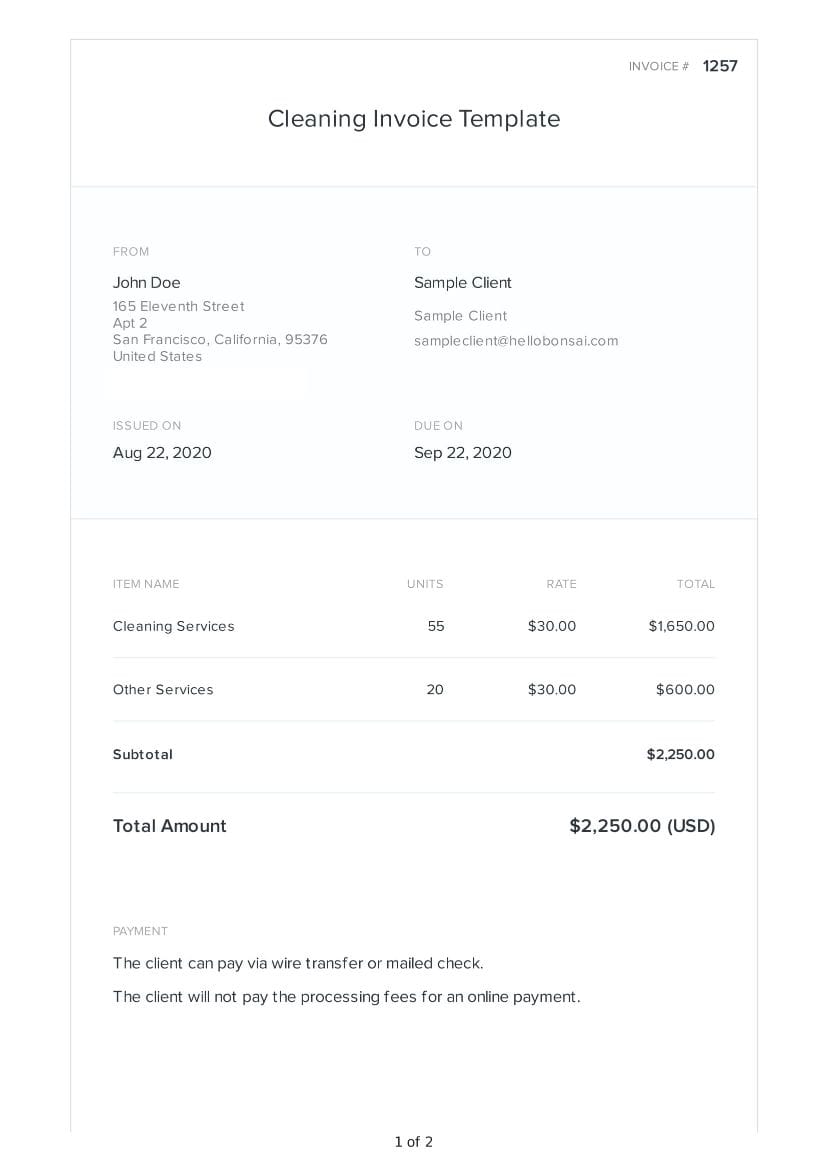Click the due date Sep 22, 2020

463,453
